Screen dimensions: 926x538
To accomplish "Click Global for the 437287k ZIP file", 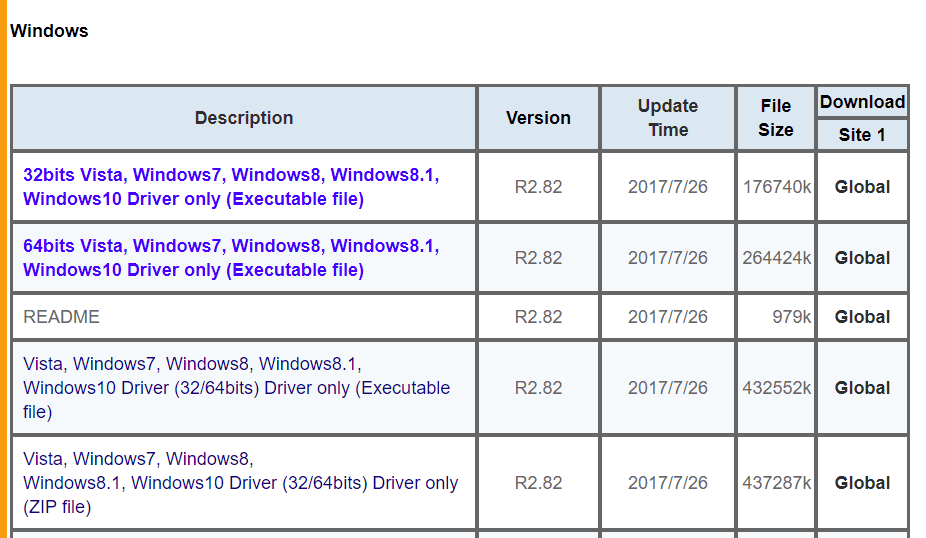I will [x=862, y=483].
